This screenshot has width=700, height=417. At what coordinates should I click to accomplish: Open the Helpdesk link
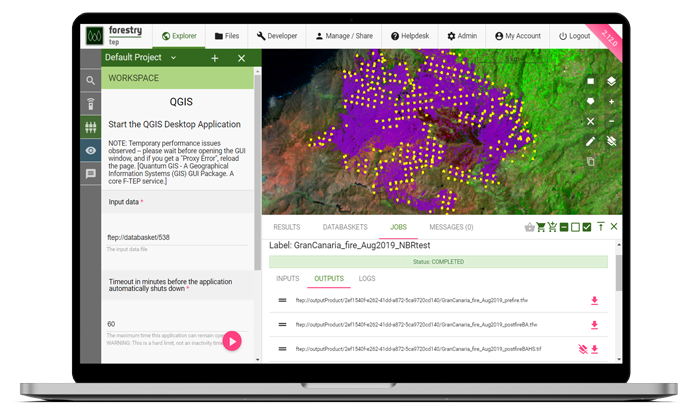pyautogui.click(x=409, y=36)
